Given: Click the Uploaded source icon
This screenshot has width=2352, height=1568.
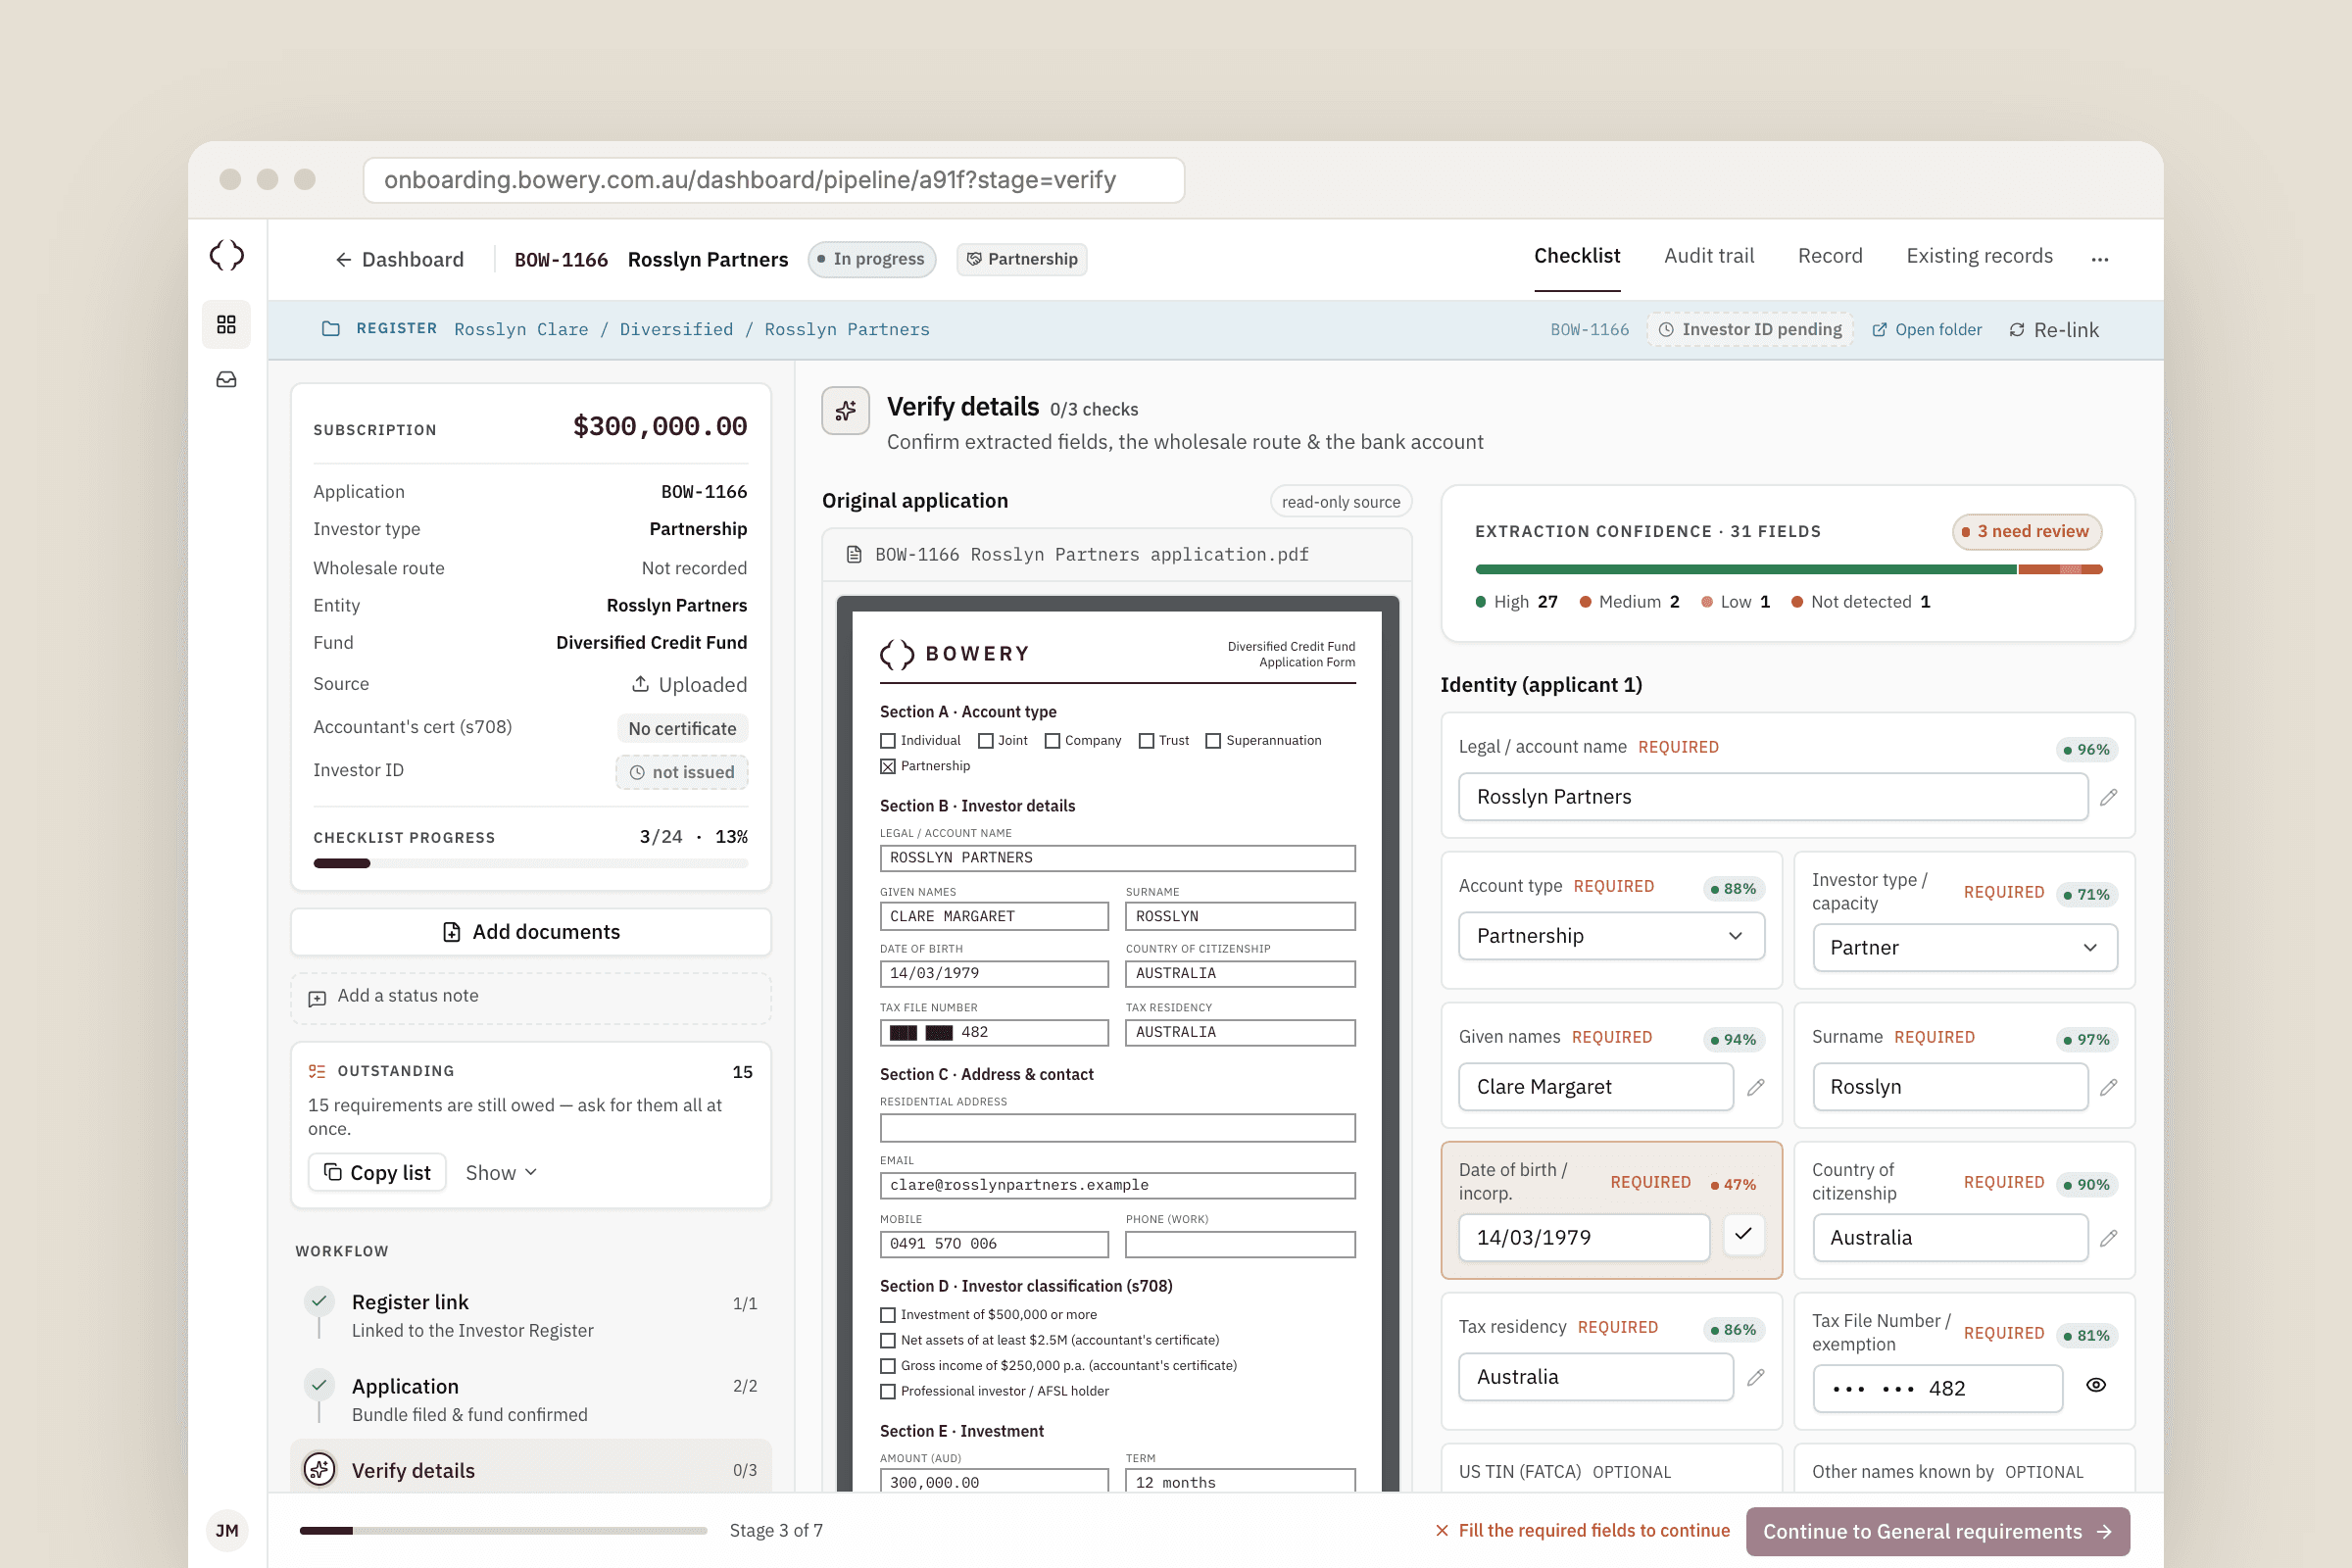Looking at the screenshot, I should click(x=640, y=684).
